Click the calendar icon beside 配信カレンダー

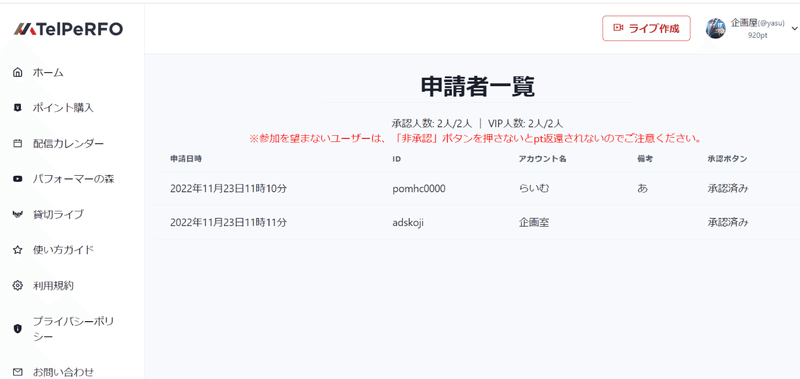click(x=18, y=143)
